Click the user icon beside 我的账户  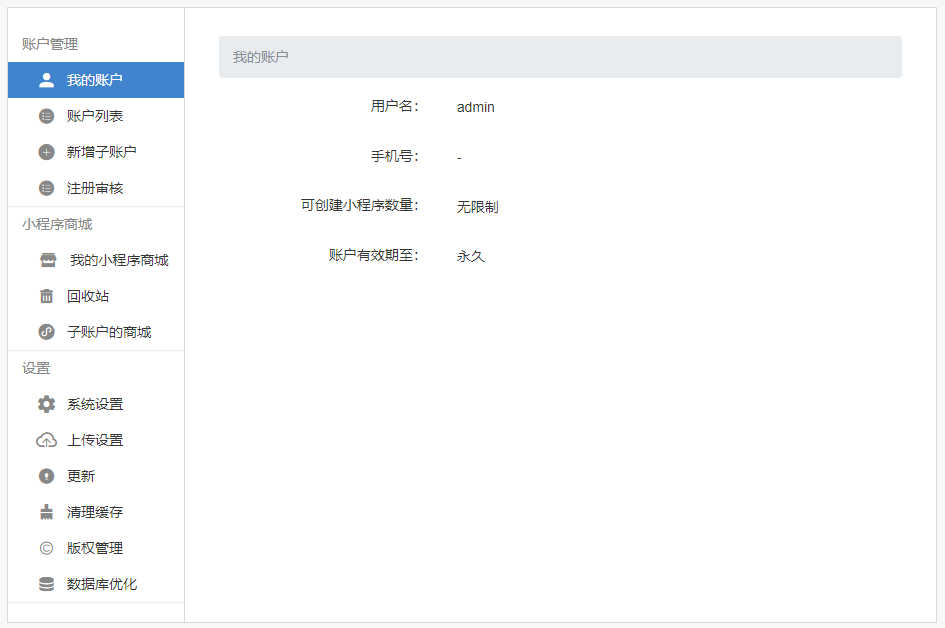click(46, 80)
